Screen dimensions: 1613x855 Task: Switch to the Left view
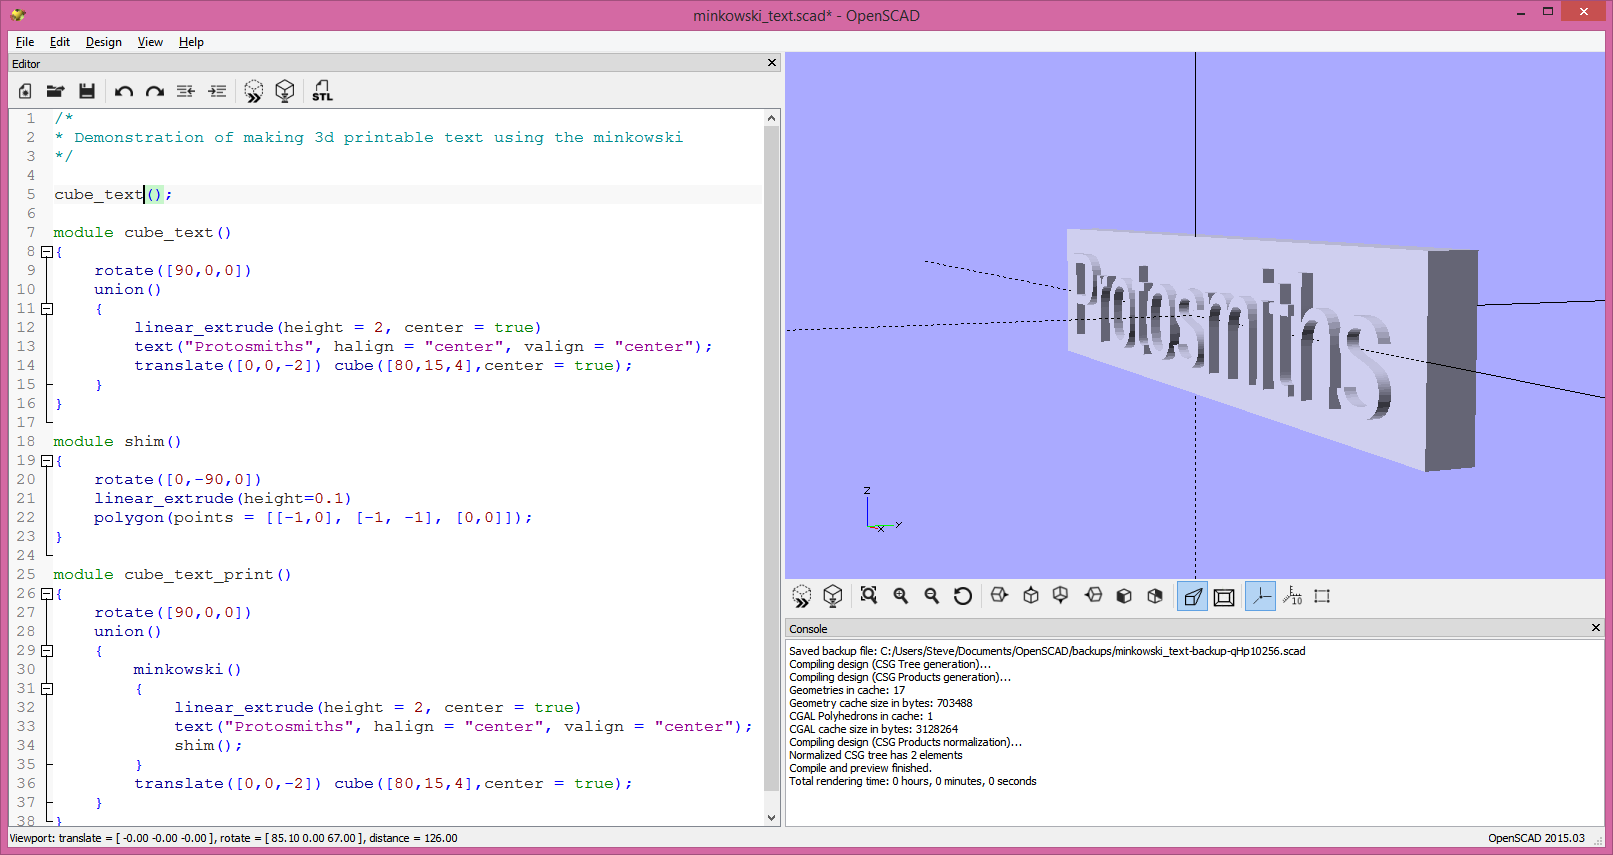click(x=1093, y=596)
